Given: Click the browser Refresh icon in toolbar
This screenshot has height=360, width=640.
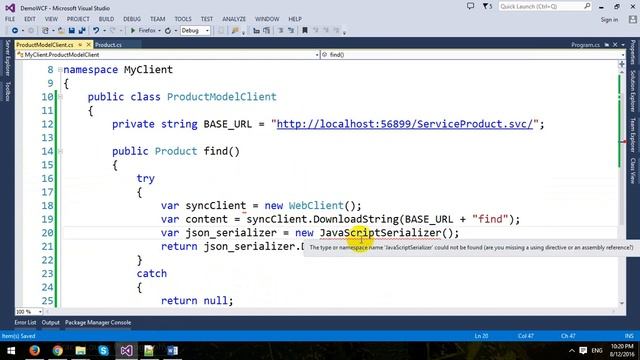Looking at the screenshot, I should click(168, 31).
